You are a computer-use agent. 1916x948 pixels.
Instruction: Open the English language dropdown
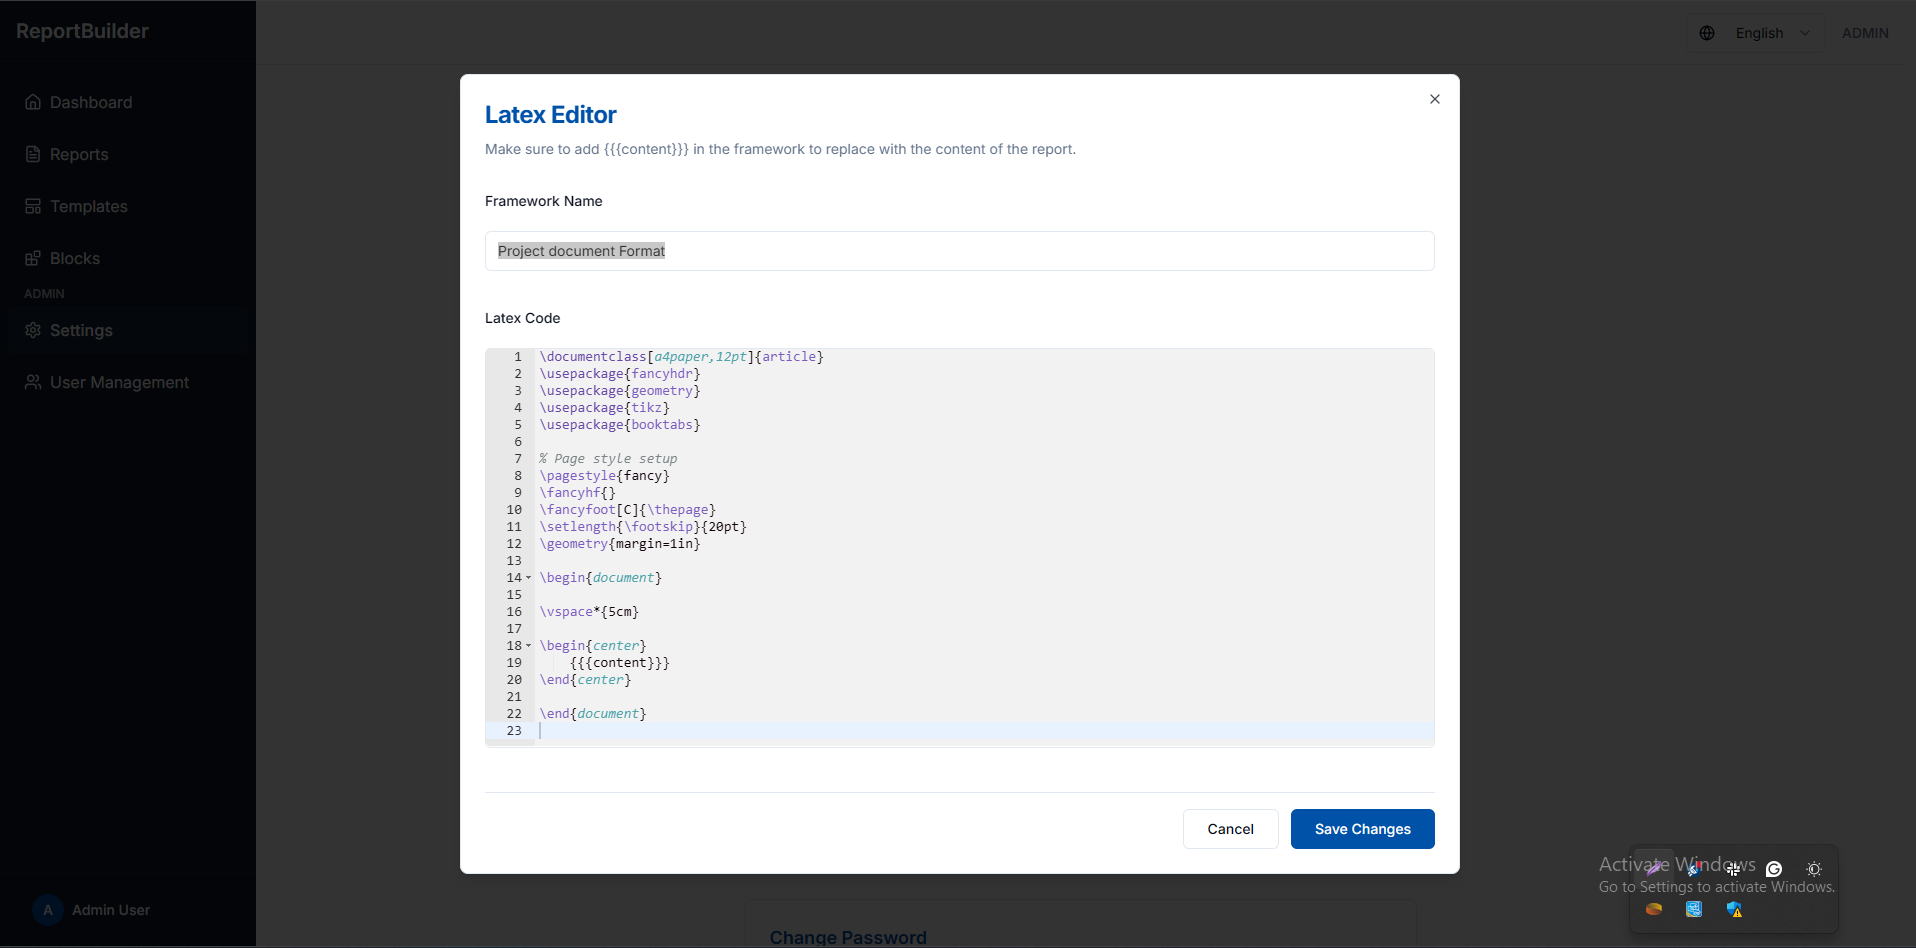[x=1771, y=33]
